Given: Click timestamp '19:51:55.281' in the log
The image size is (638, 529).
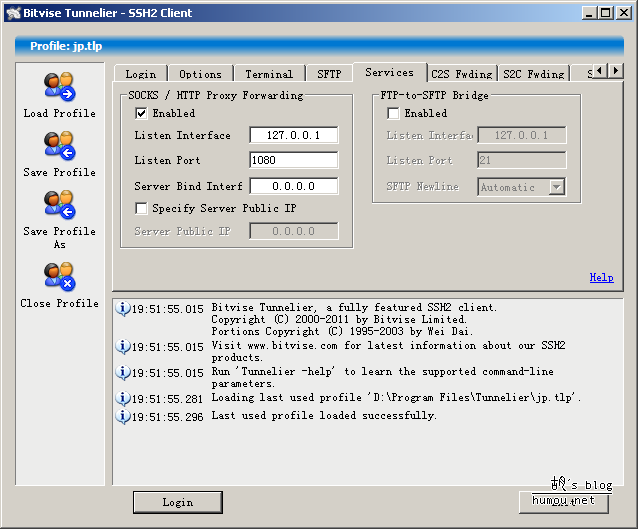Looking at the screenshot, I should pos(168,399).
